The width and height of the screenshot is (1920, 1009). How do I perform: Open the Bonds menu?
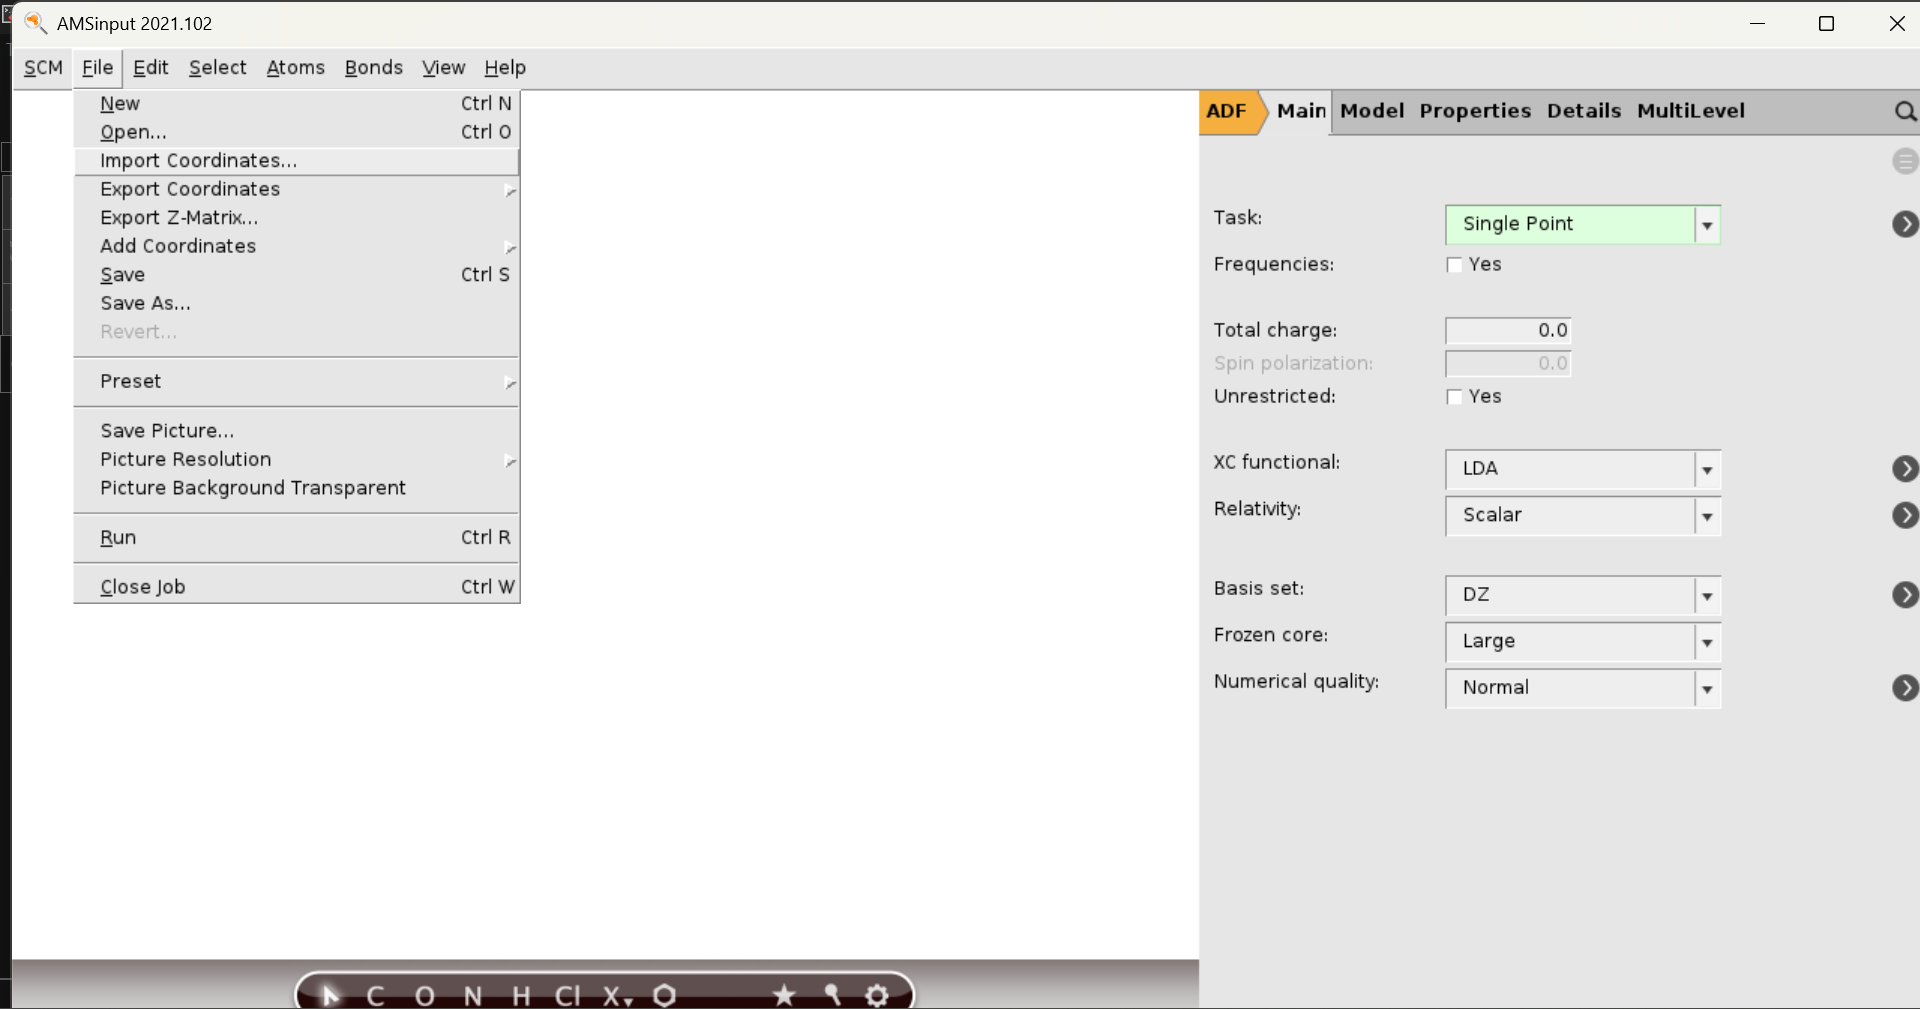coord(373,68)
